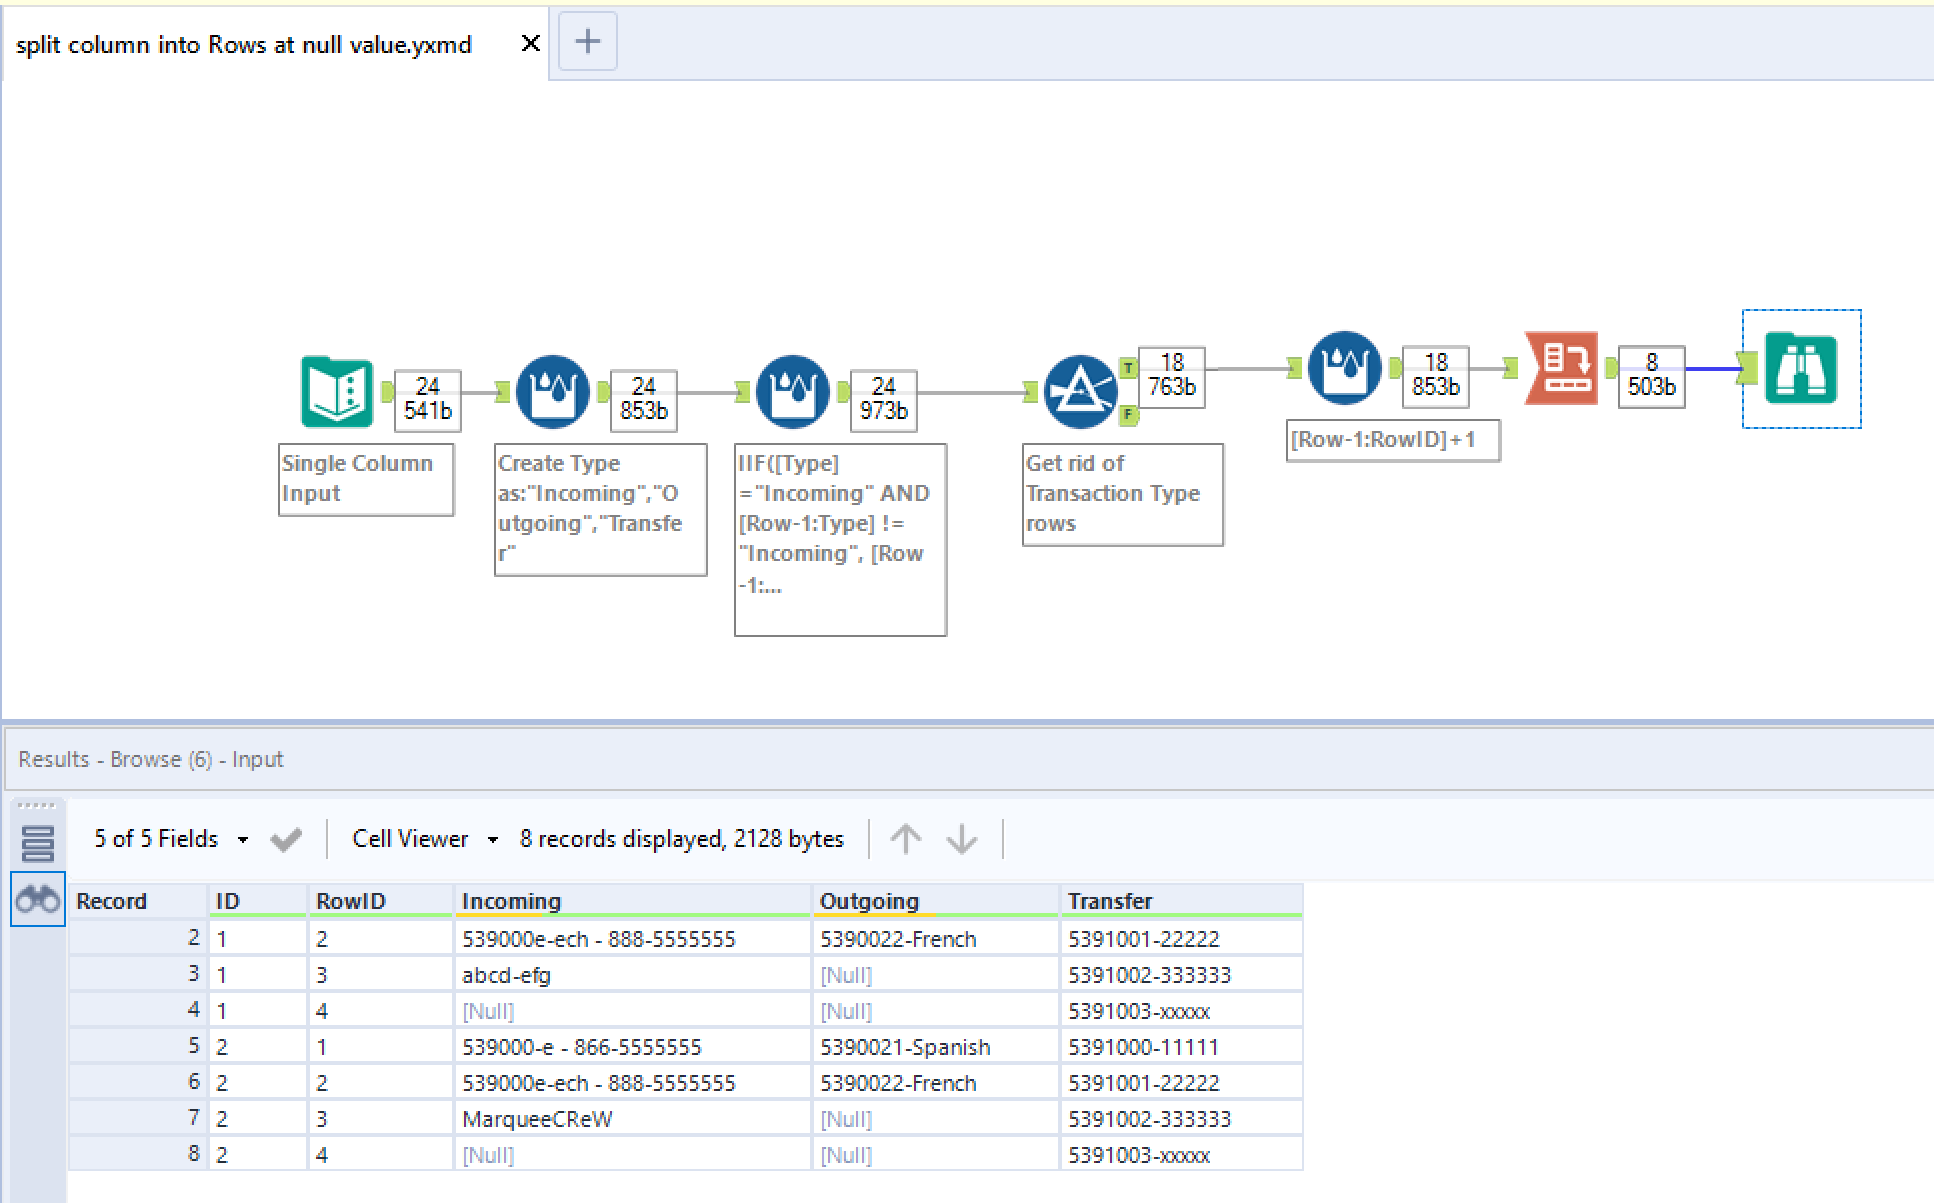This screenshot has width=1934, height=1203.
Task: Open the metadata list view icon
Action: [38, 843]
